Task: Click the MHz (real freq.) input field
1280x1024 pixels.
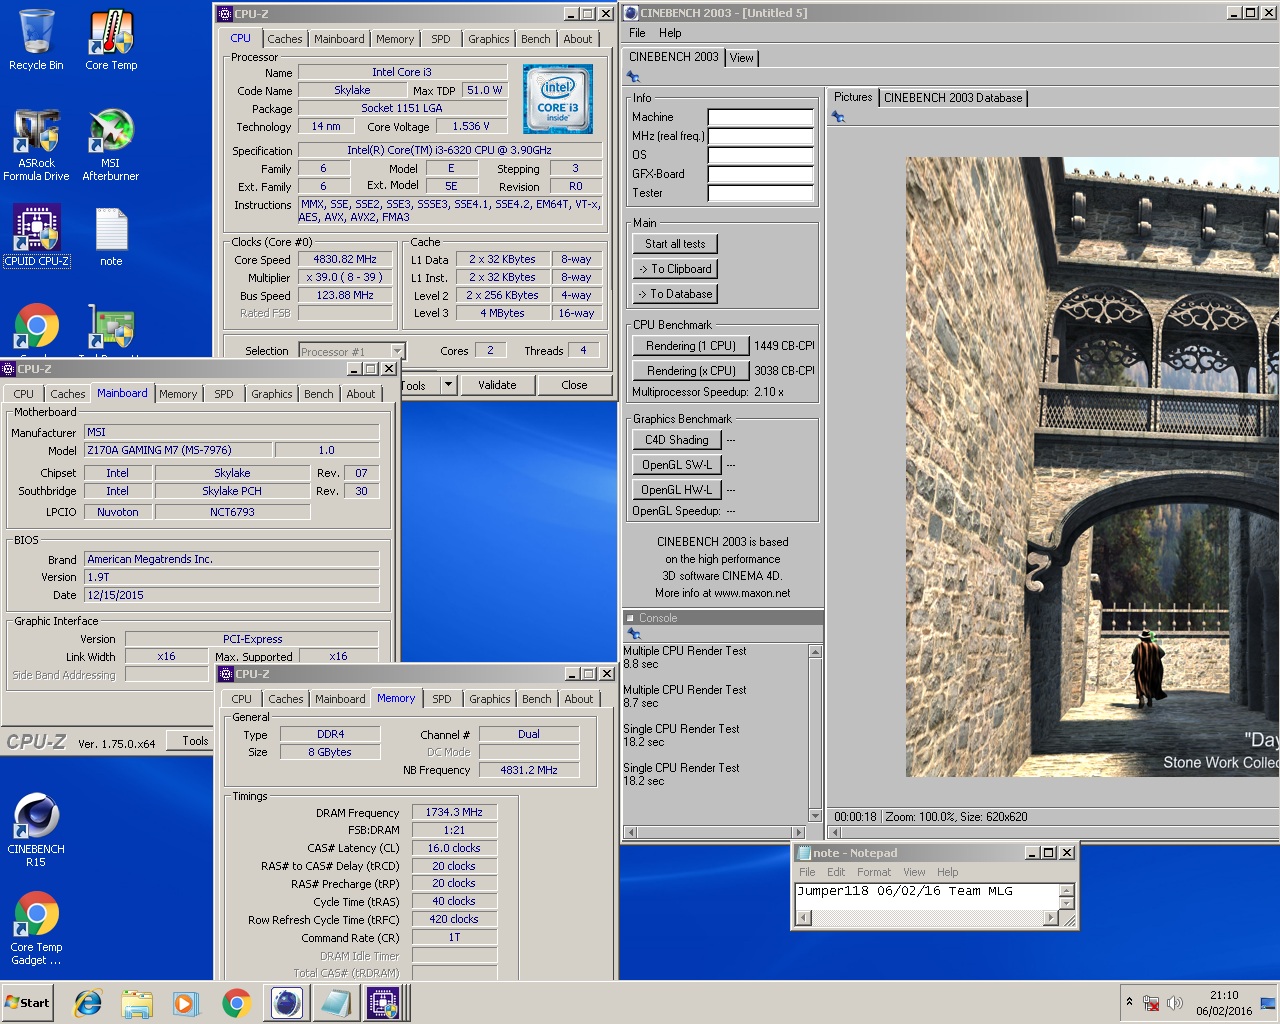Action: pyautogui.click(x=760, y=136)
